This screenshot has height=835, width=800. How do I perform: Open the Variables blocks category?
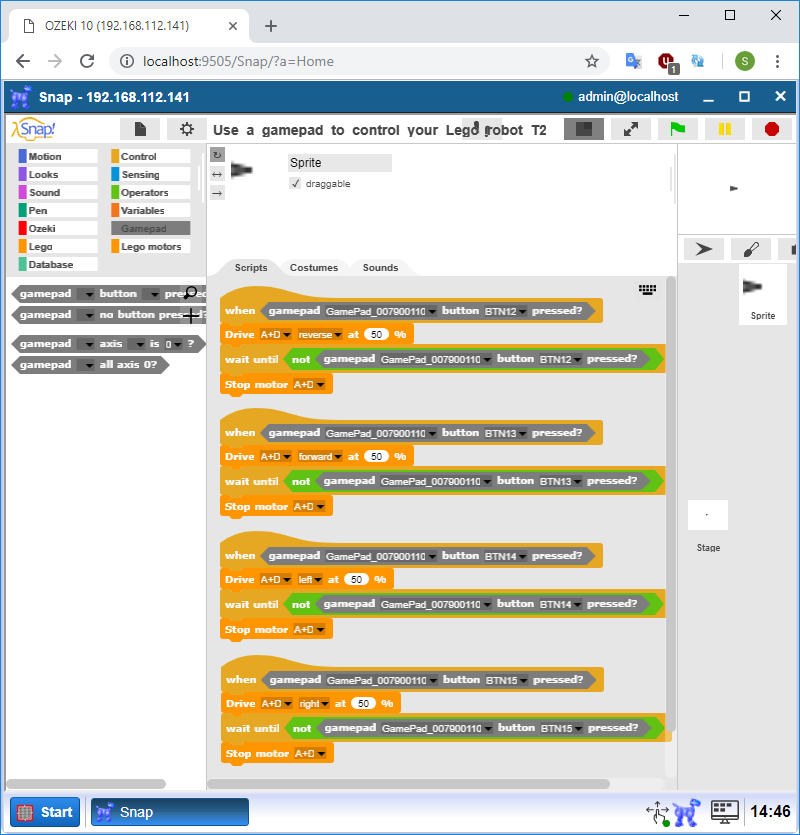151,210
